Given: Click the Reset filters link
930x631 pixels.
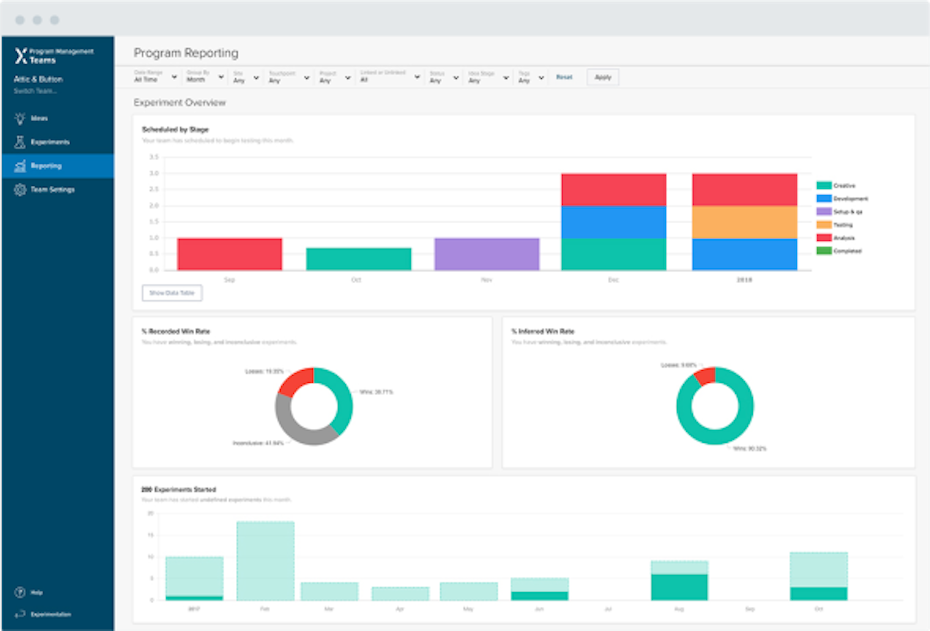Looking at the screenshot, I should pos(564,77).
